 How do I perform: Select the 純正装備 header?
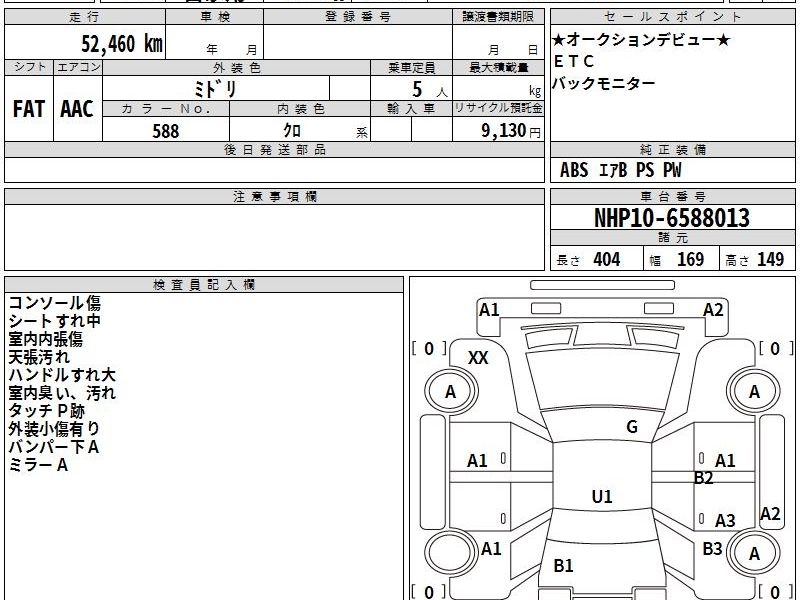[x=672, y=149]
